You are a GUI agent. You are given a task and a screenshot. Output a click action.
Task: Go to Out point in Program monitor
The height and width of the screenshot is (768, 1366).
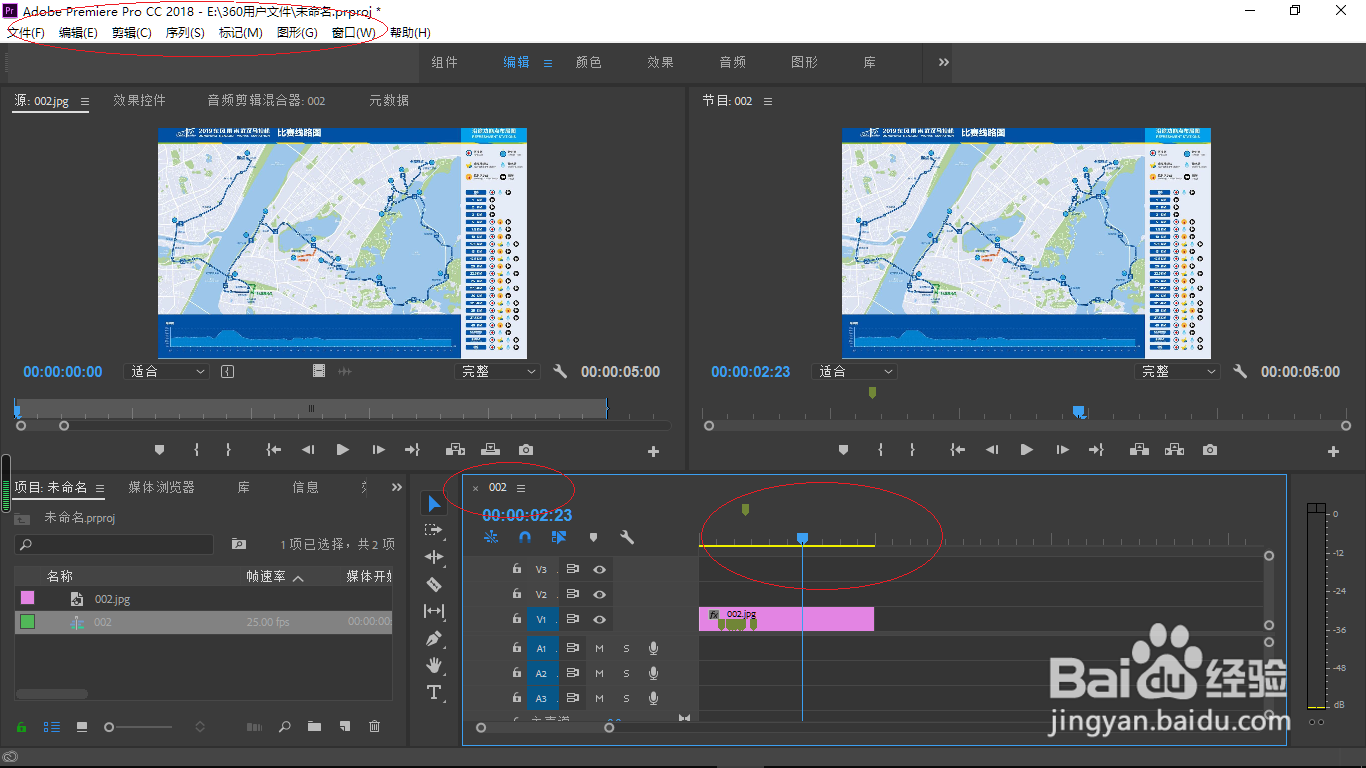click(1097, 450)
